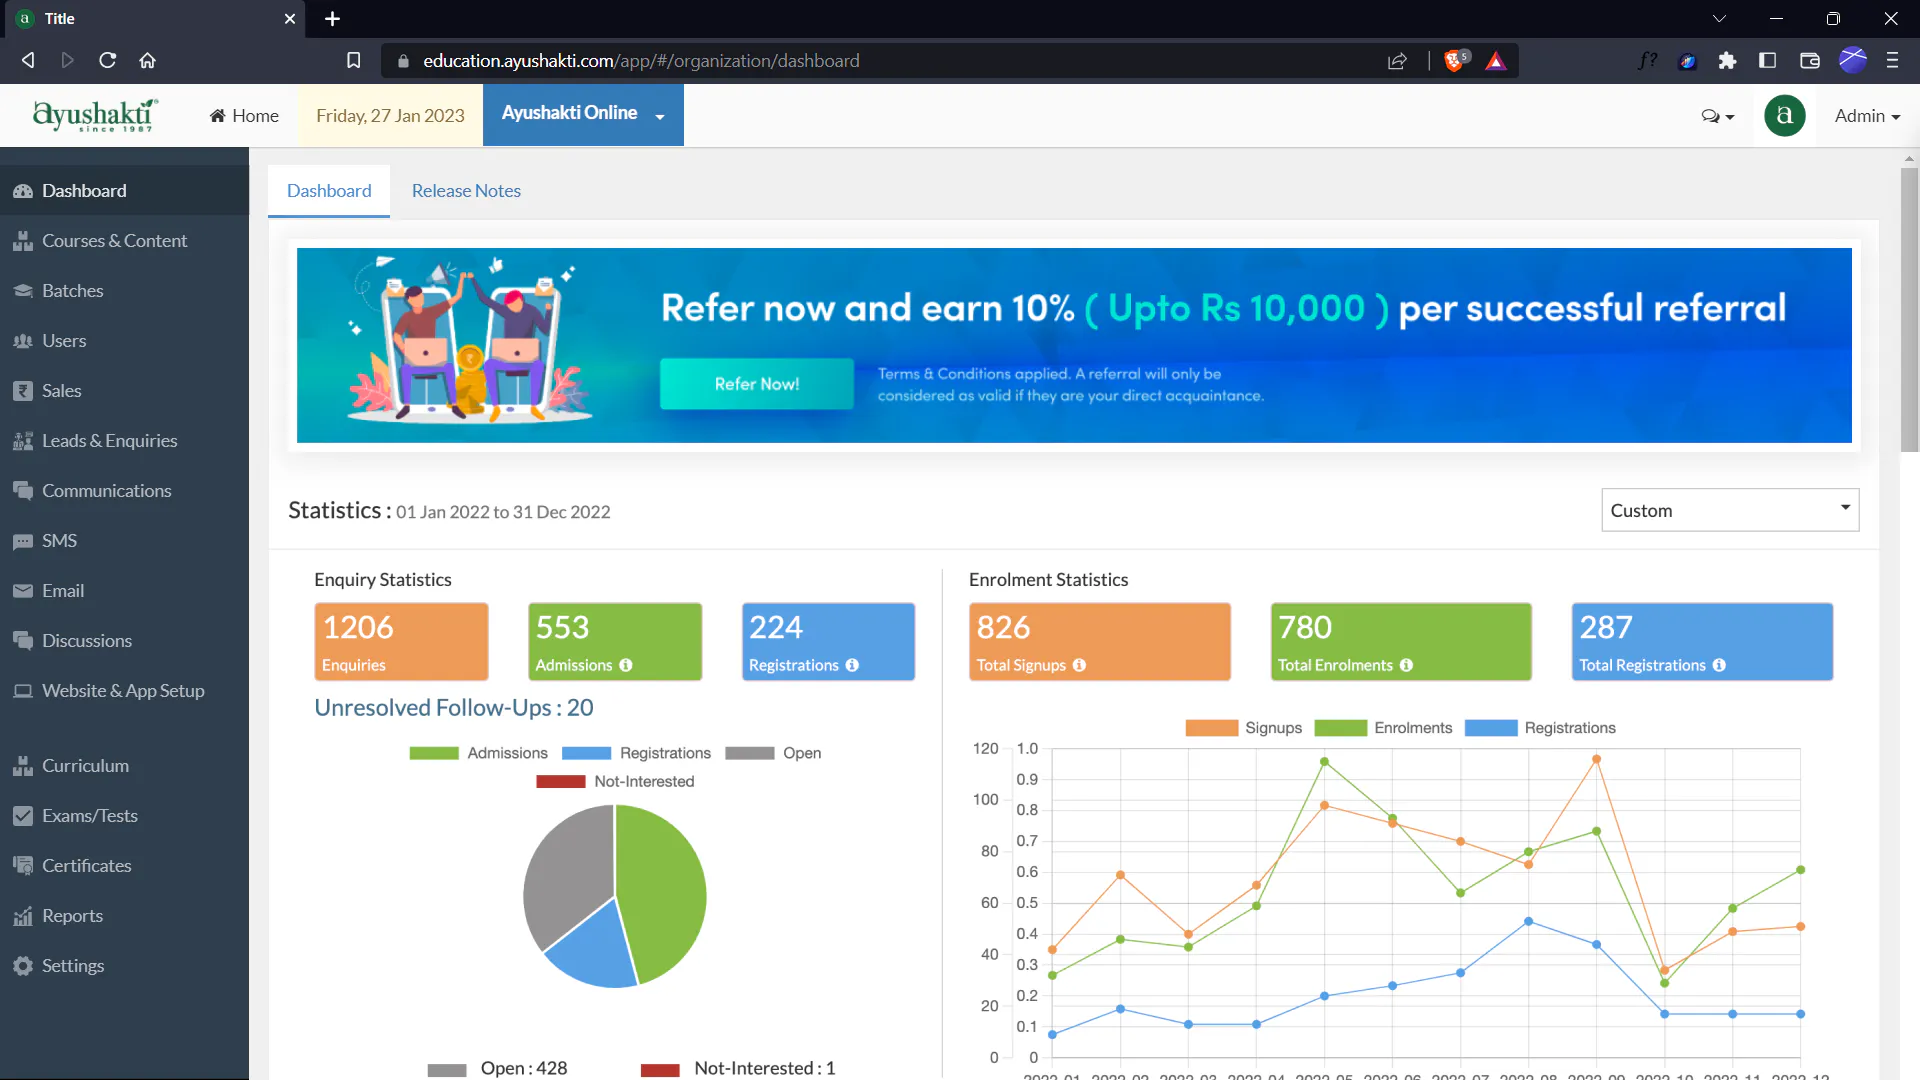Open Unresolved Follow-Ups link
Image resolution: width=1920 pixels, height=1080 pixels.
pyautogui.click(x=453, y=708)
